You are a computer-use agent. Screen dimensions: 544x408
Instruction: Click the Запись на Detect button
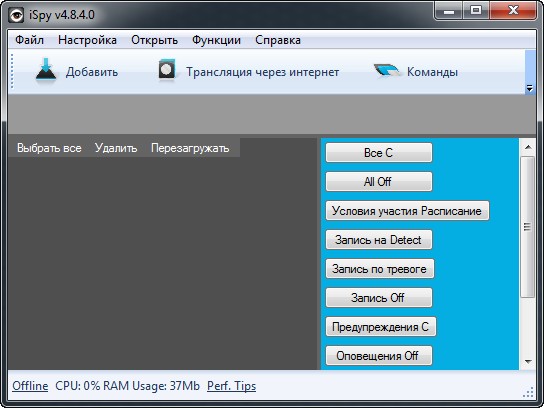[x=379, y=239]
